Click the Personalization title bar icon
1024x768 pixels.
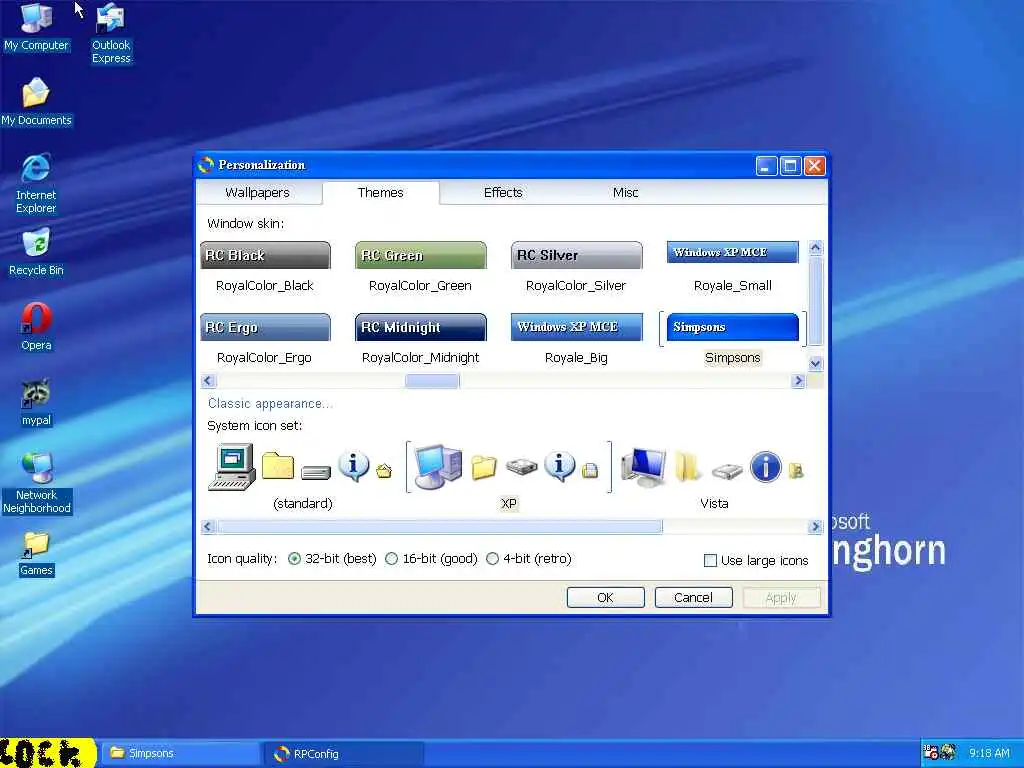click(206, 165)
